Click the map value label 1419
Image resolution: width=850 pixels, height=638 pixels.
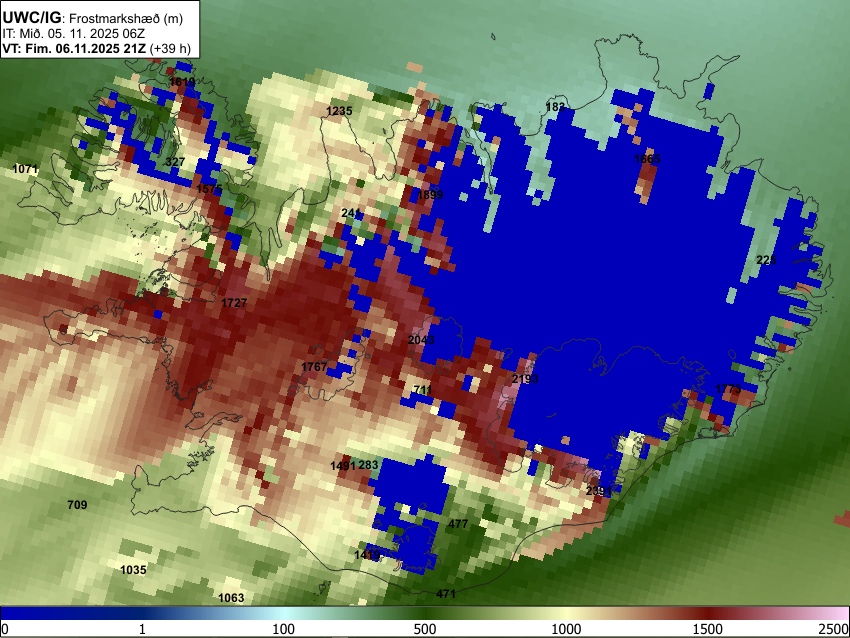367,555
